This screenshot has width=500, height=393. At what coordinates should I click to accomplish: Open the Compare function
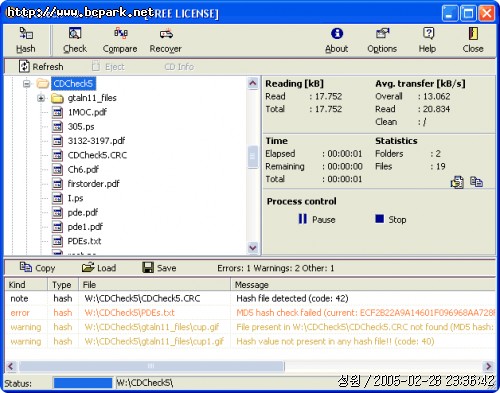[120, 40]
